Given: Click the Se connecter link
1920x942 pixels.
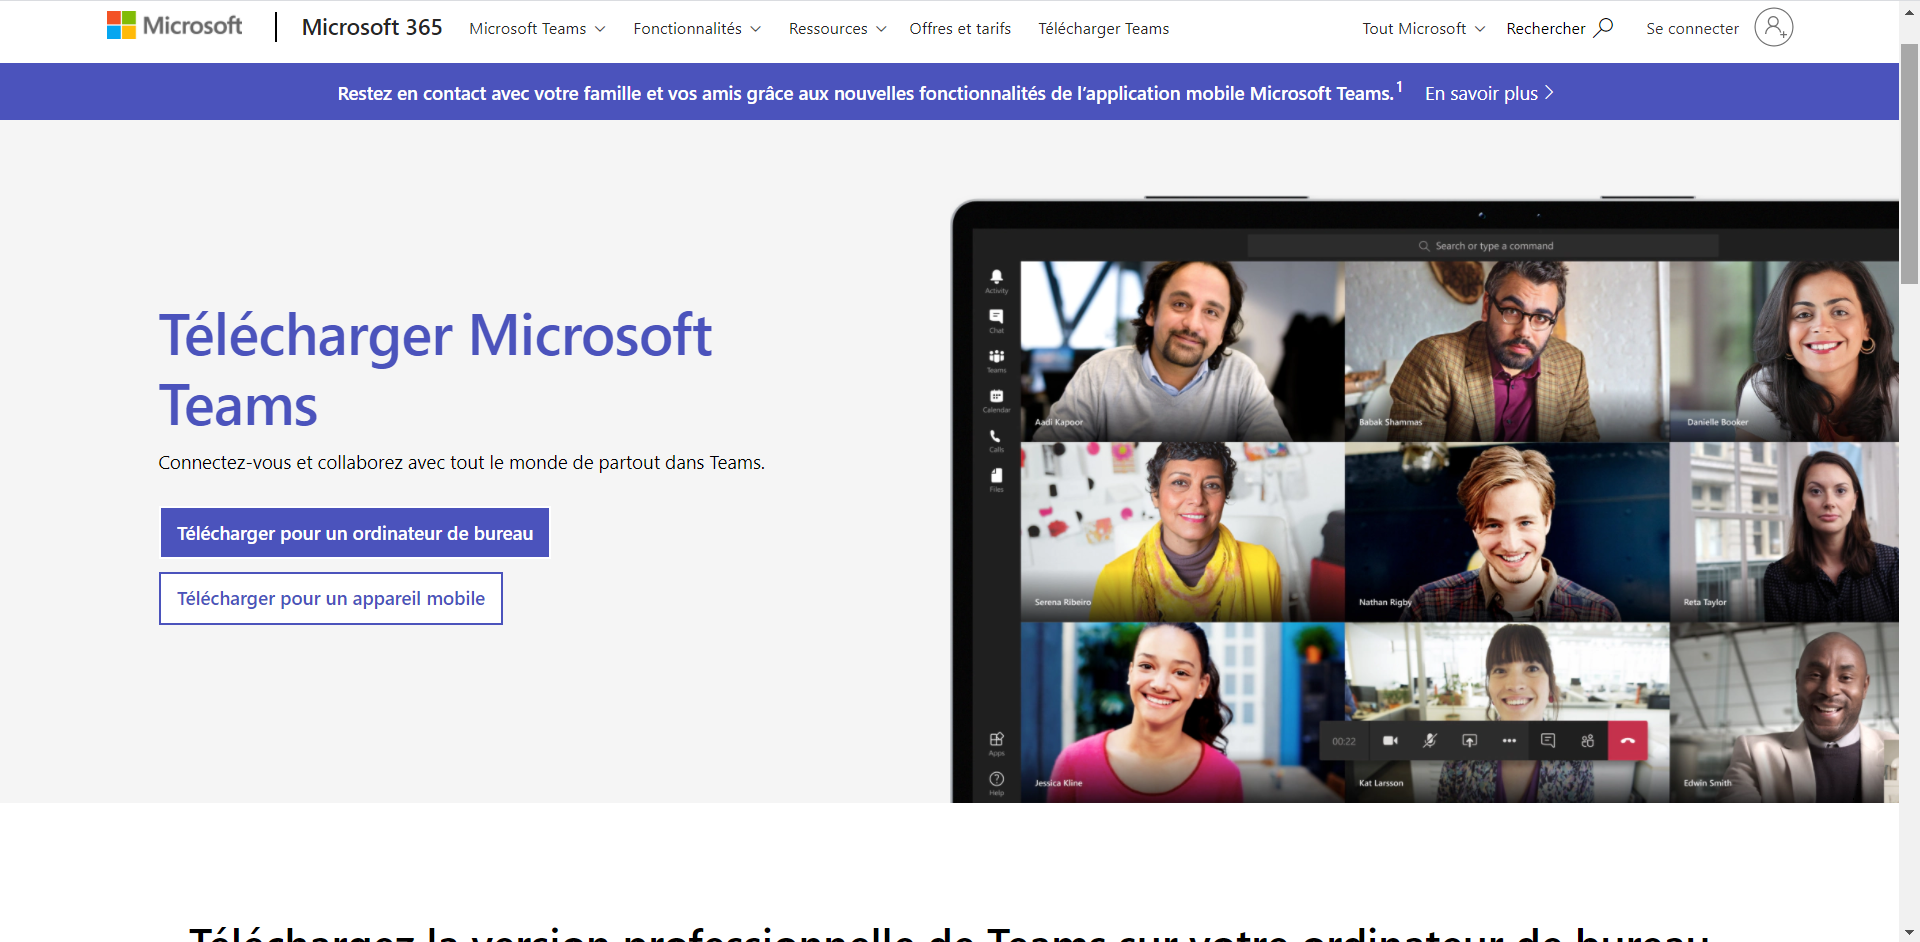Looking at the screenshot, I should point(1692,29).
